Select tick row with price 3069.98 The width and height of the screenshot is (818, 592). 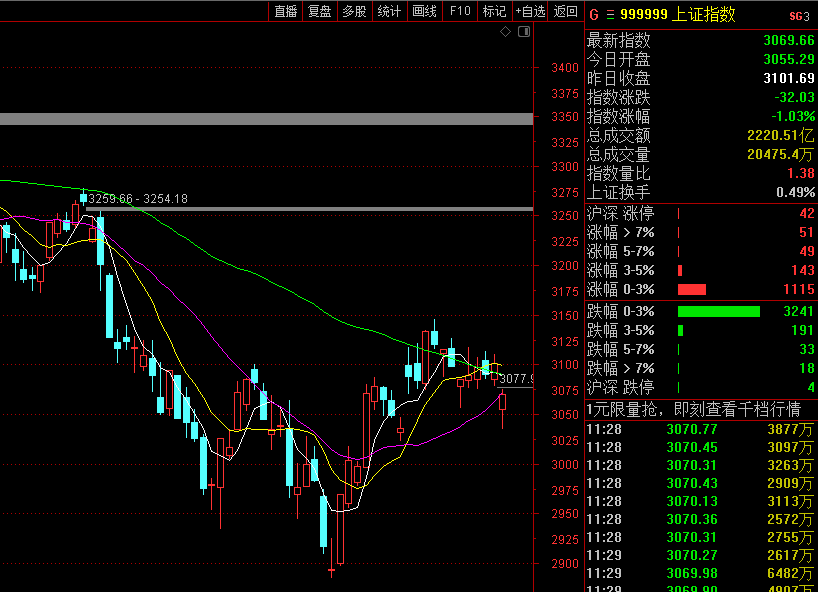point(700,573)
